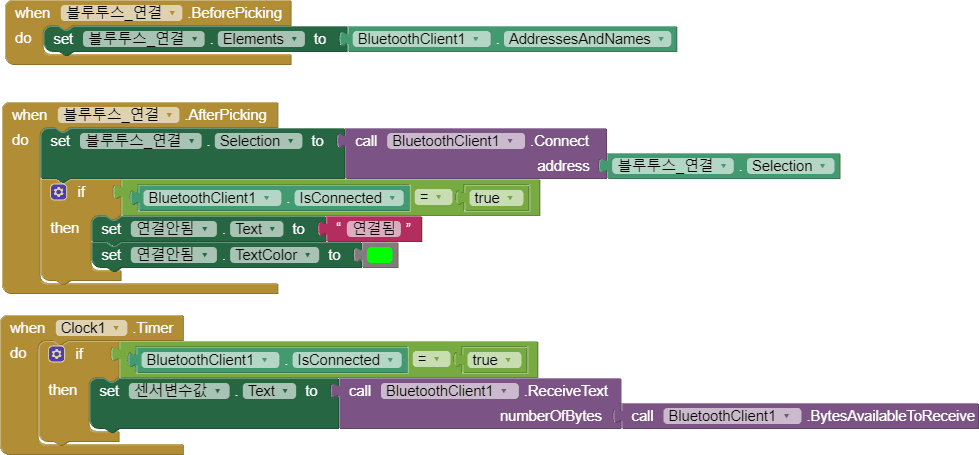Click 'when' label of the Clock1 Timer event
Viewport: 979px width, 455px height.
pyautogui.click(x=27, y=328)
